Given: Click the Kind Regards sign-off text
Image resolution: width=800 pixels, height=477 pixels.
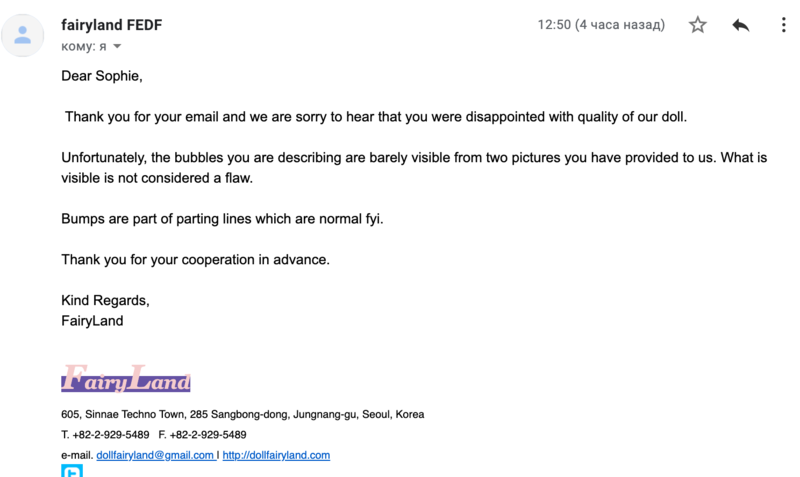Looking at the screenshot, I should coord(106,300).
